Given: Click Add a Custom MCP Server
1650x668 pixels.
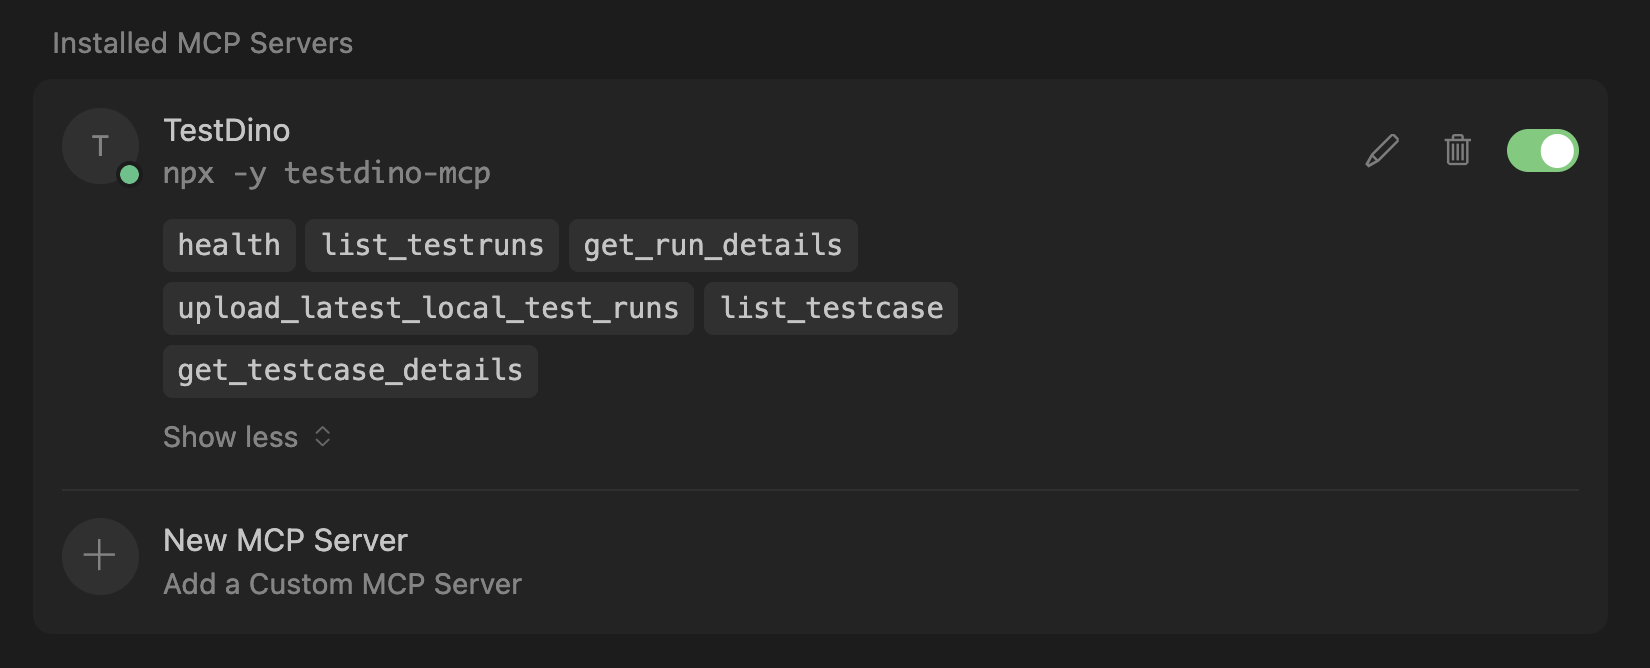Looking at the screenshot, I should 341,584.
